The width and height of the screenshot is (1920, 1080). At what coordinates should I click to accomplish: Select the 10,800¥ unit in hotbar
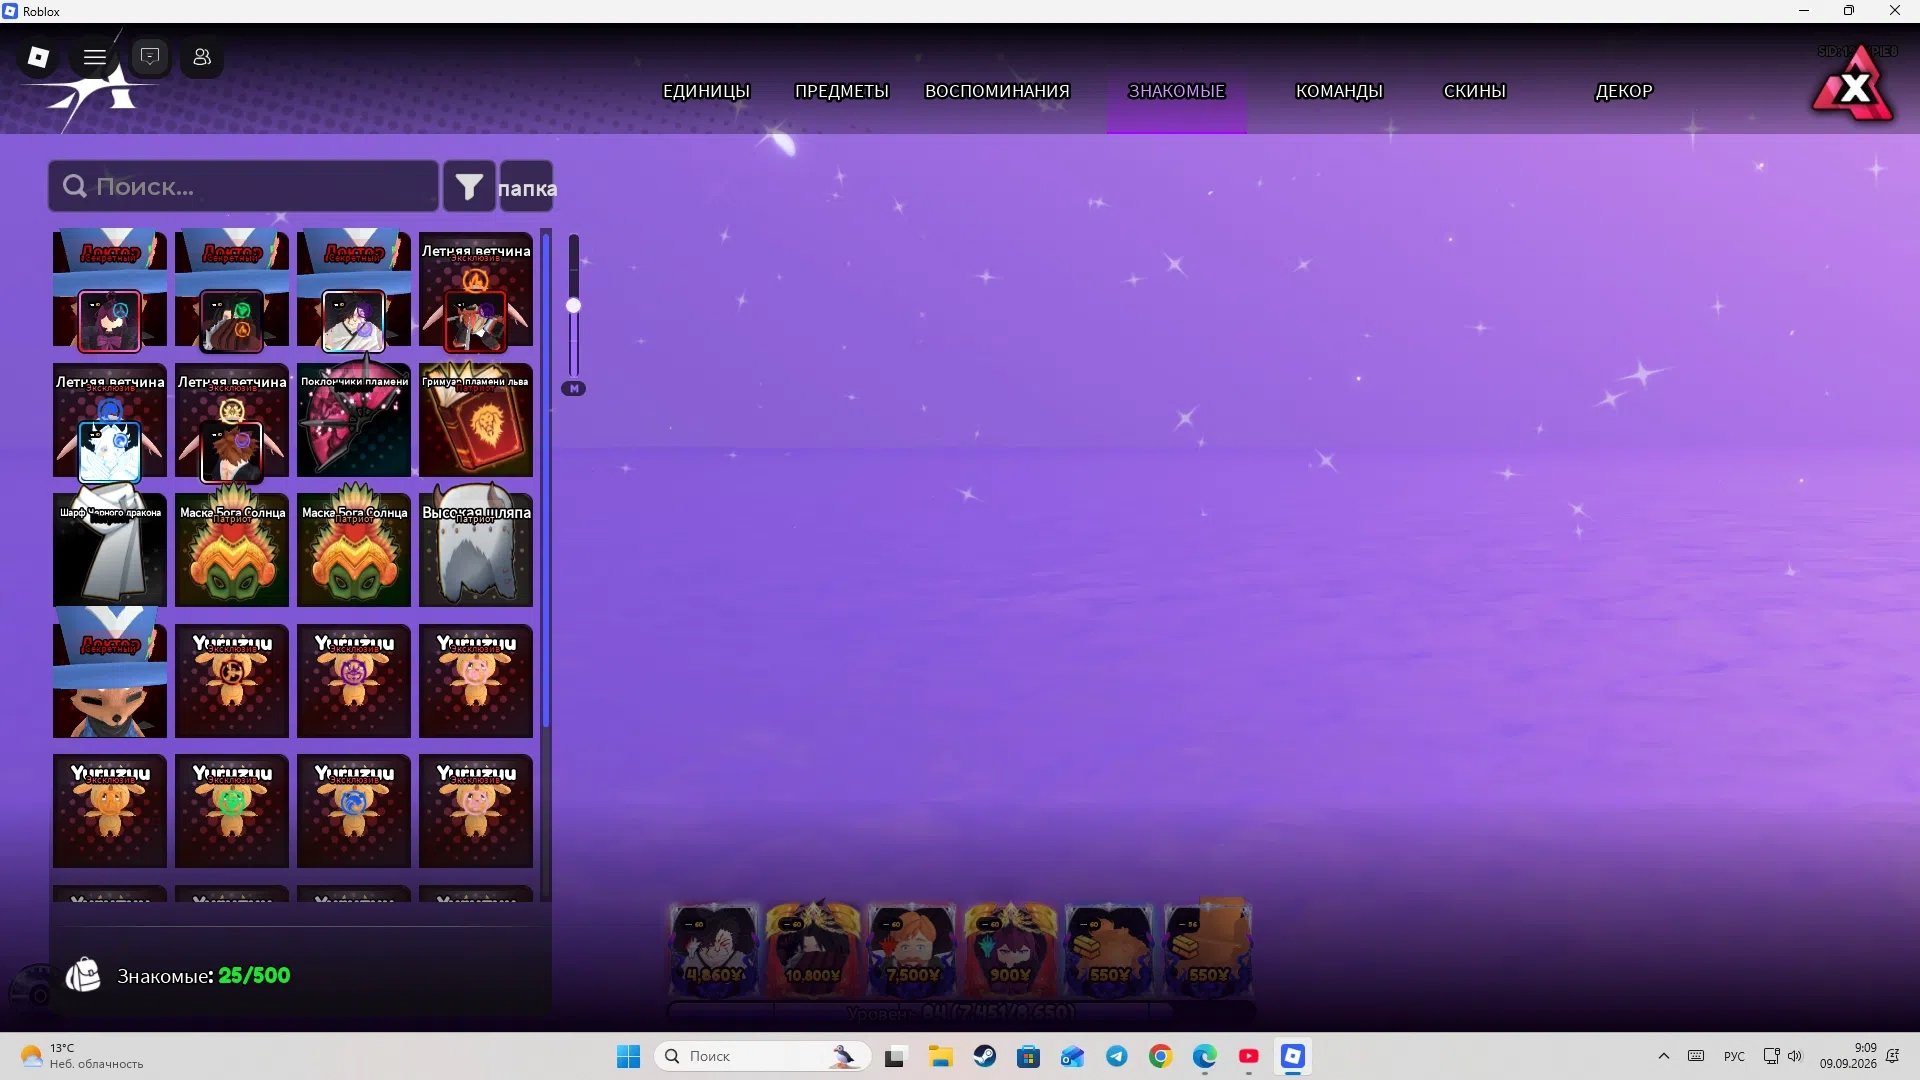tap(813, 950)
